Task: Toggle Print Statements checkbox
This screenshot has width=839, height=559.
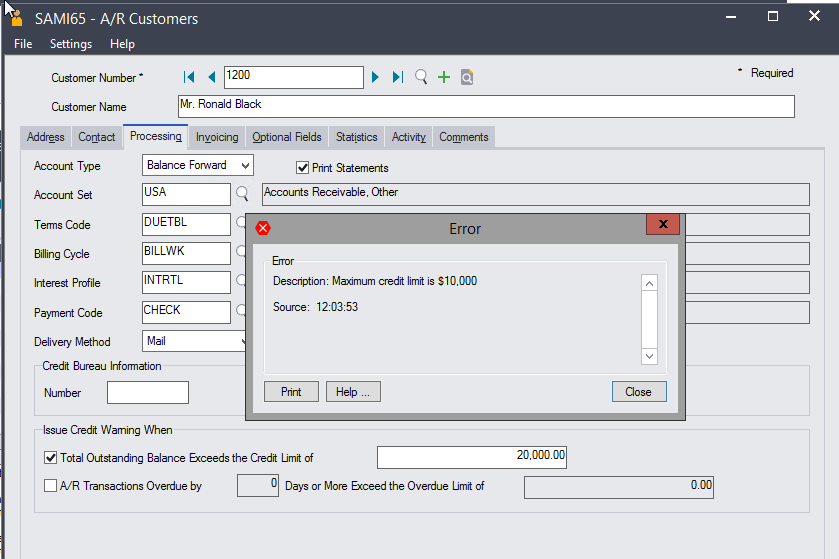Action: point(303,168)
